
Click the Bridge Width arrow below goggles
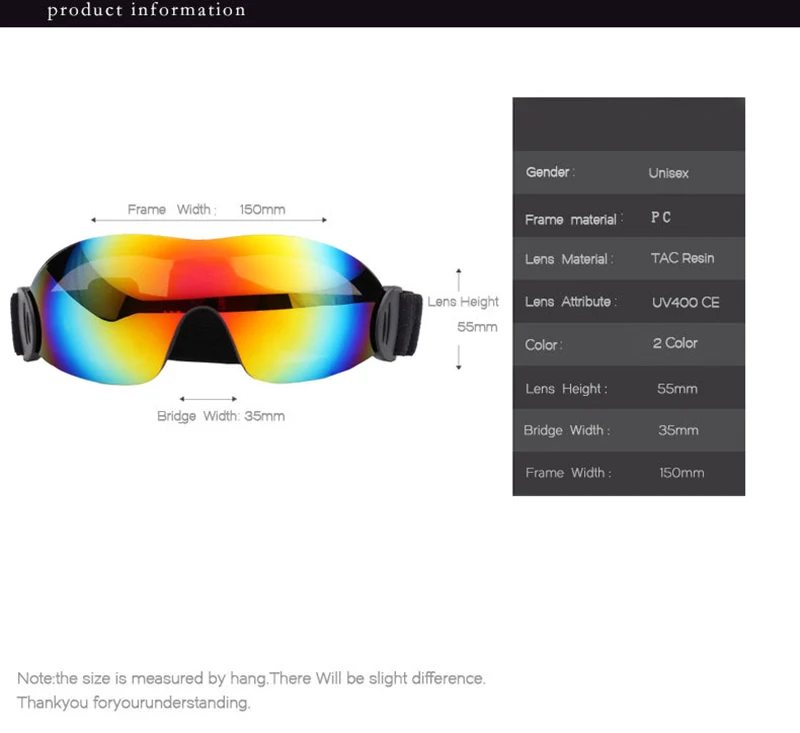(208, 399)
